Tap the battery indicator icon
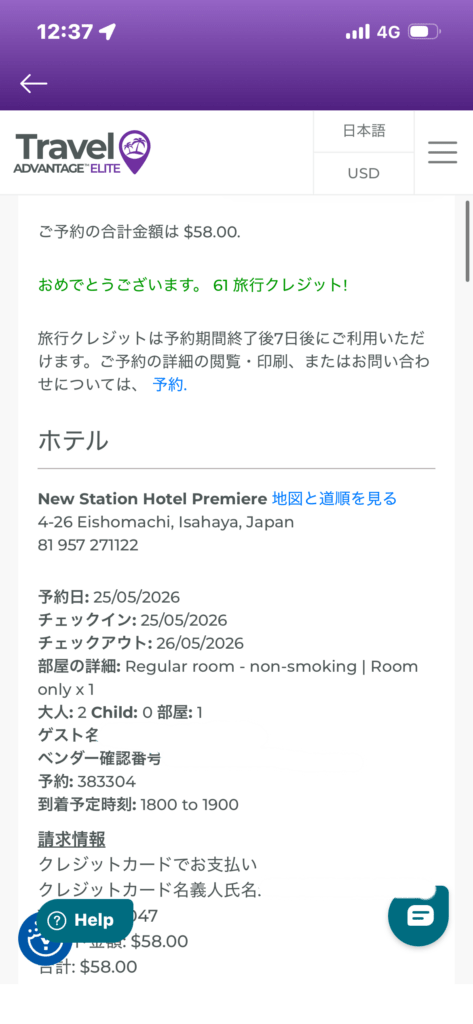Screen dimensions: 473x1024 point(425,31)
